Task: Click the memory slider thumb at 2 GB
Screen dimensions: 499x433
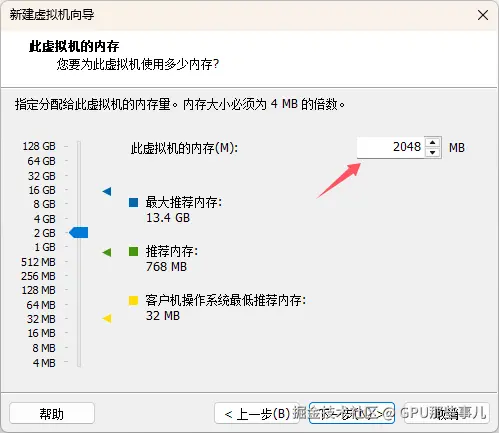Action: (79, 233)
